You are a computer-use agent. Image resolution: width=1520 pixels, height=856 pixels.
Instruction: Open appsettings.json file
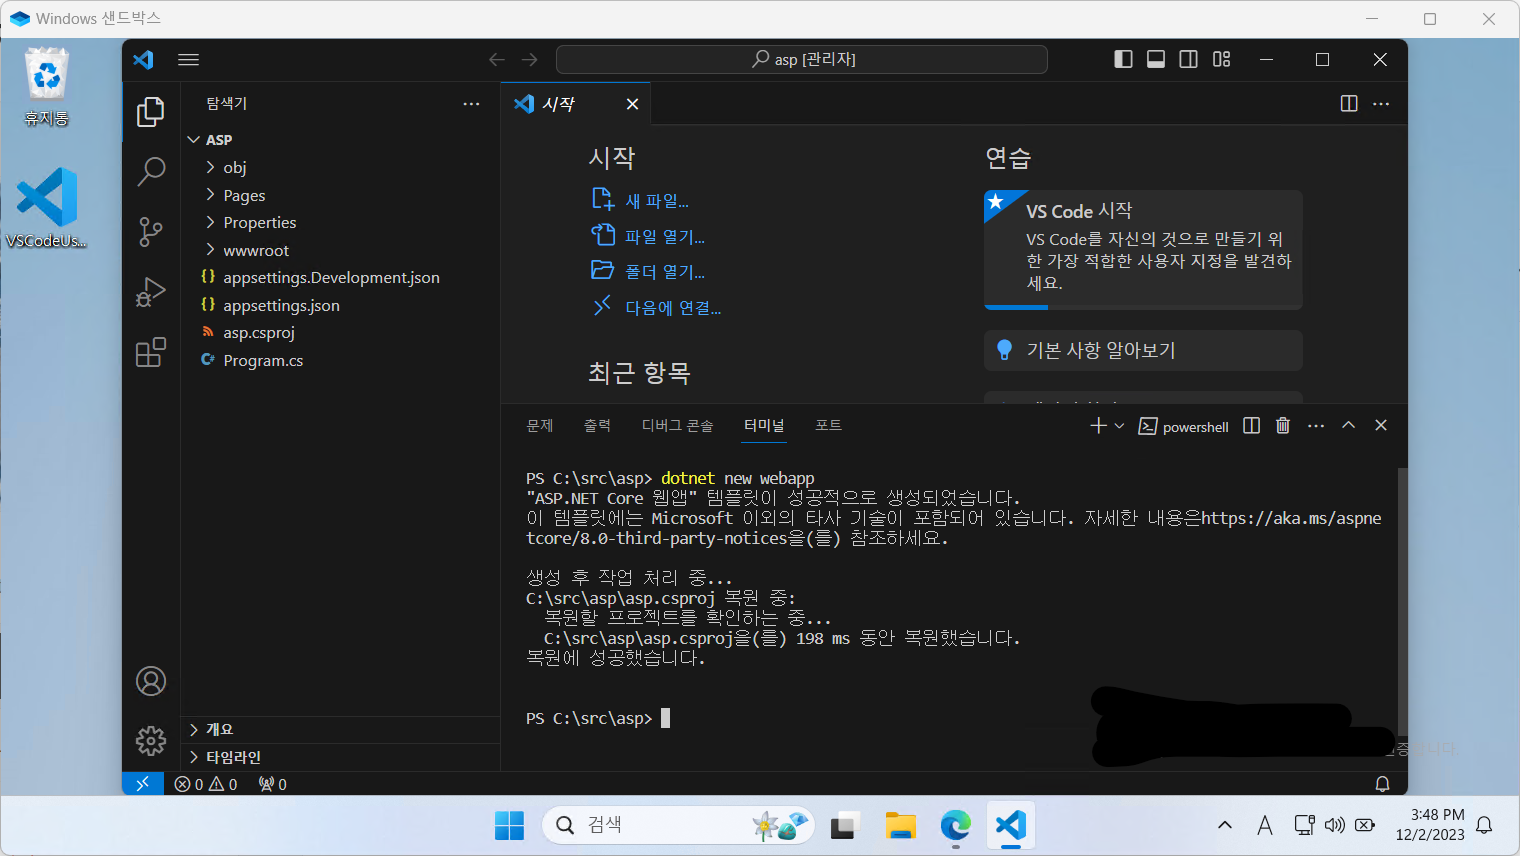[340, 305]
